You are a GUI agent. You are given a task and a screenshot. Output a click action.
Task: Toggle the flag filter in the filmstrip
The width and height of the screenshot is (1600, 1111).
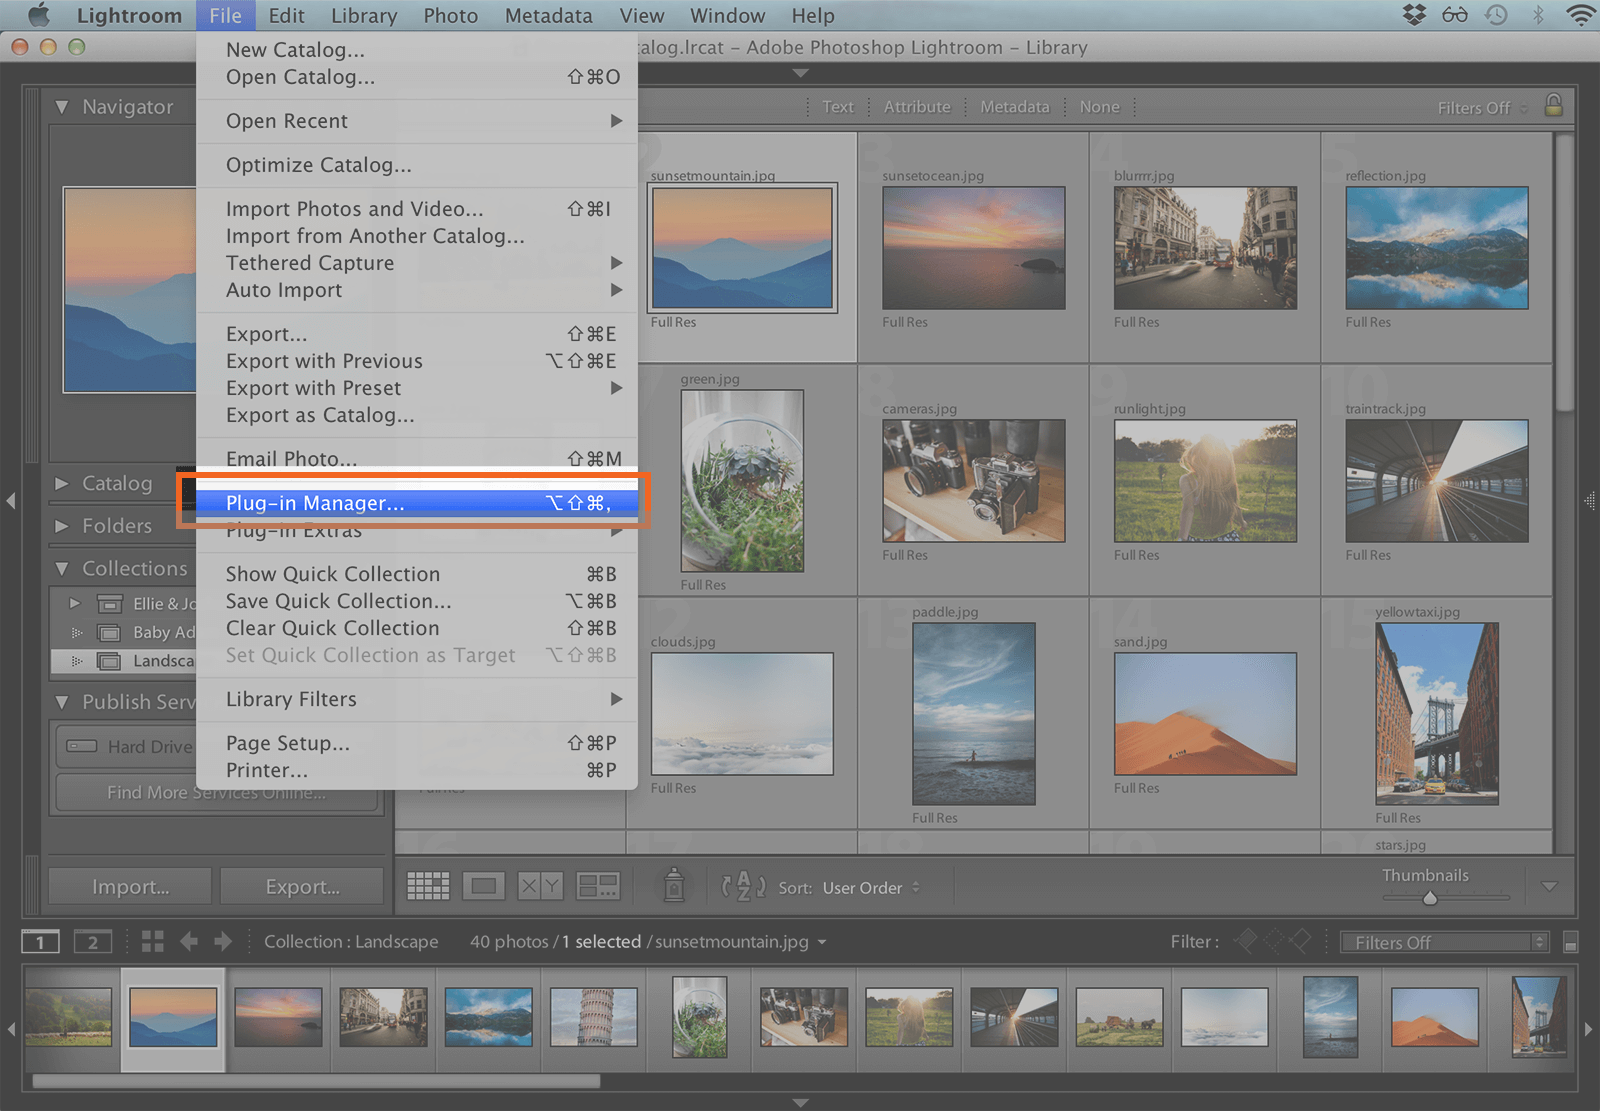[1246, 941]
